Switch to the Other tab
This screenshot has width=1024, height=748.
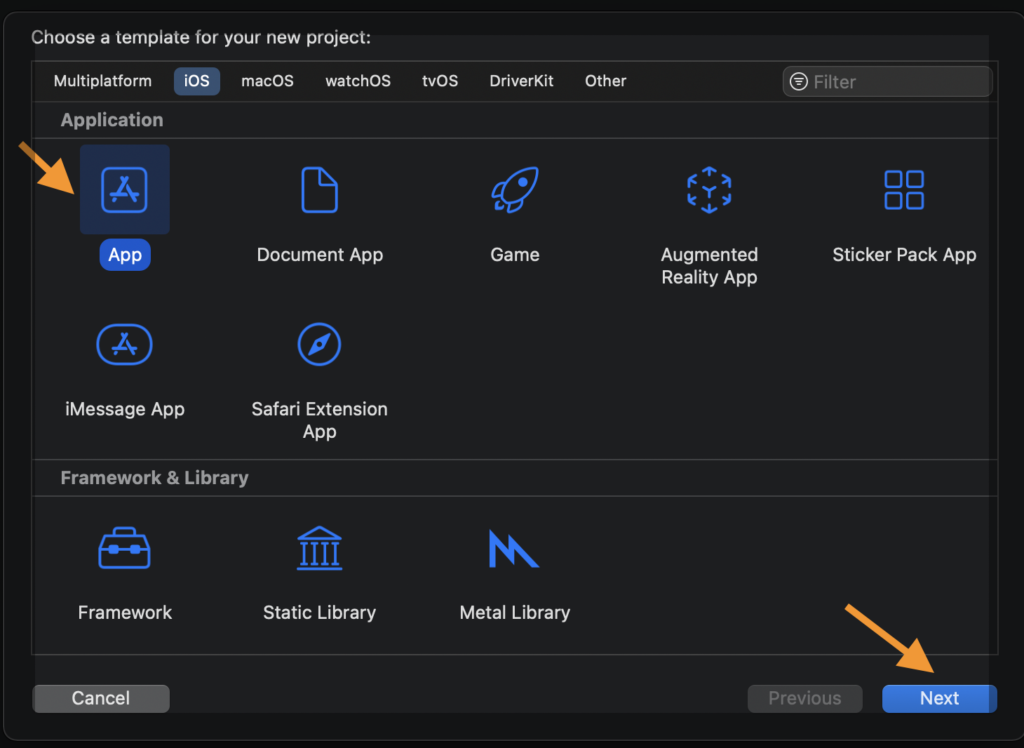point(605,81)
